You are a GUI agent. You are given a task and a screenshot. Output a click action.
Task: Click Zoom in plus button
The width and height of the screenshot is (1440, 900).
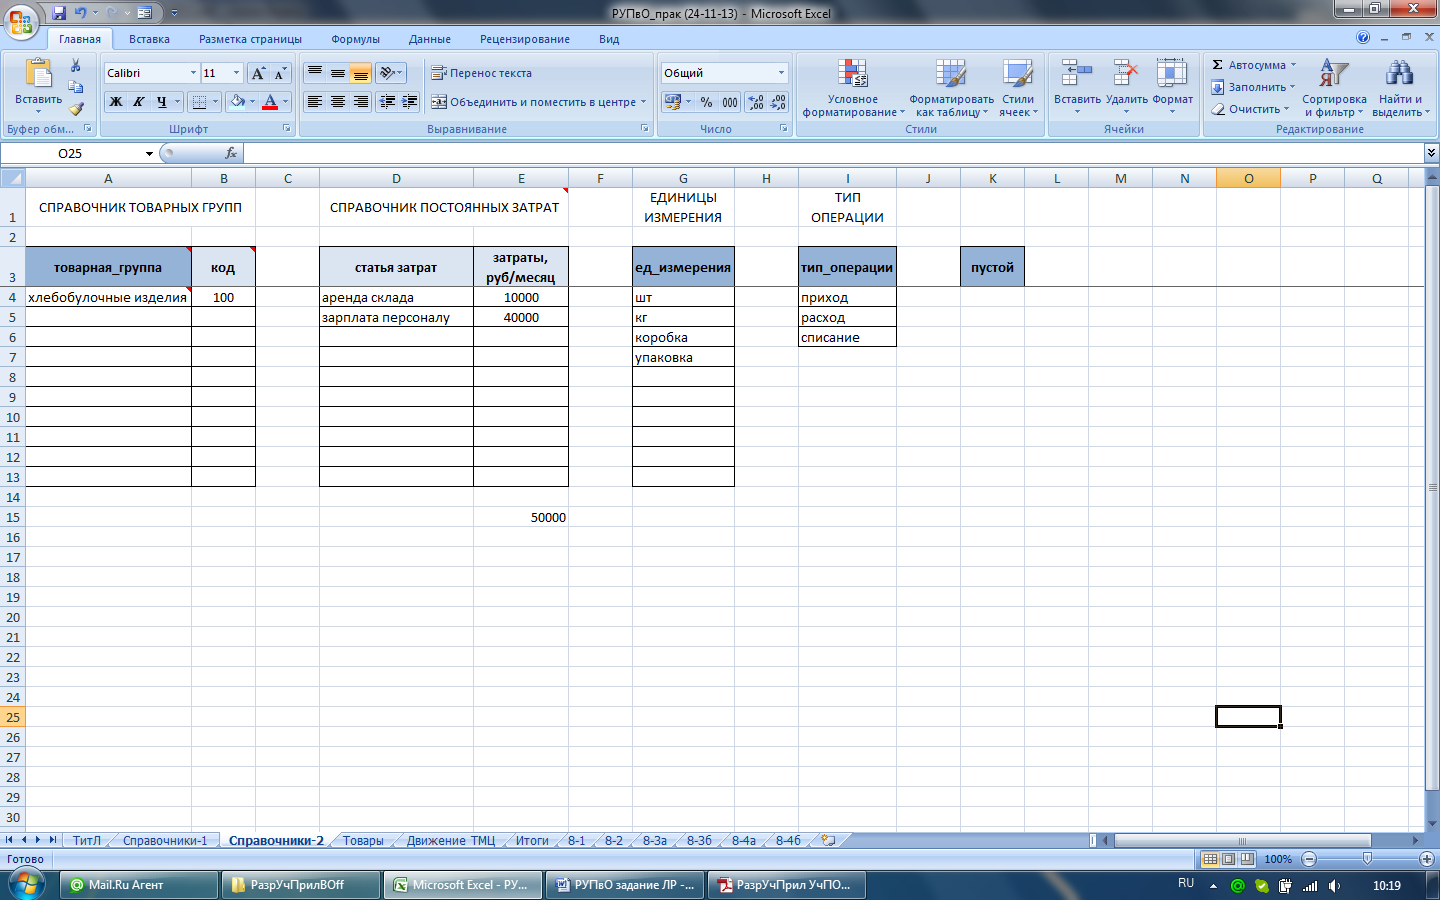(1427, 859)
